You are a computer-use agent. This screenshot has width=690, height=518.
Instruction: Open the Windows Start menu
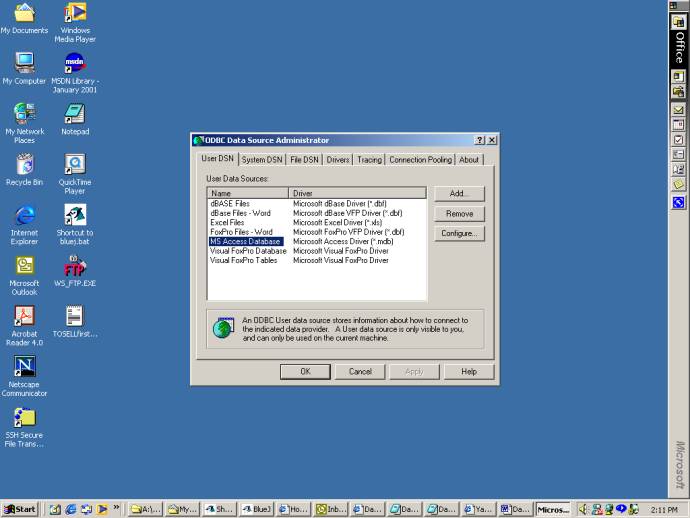[20, 509]
